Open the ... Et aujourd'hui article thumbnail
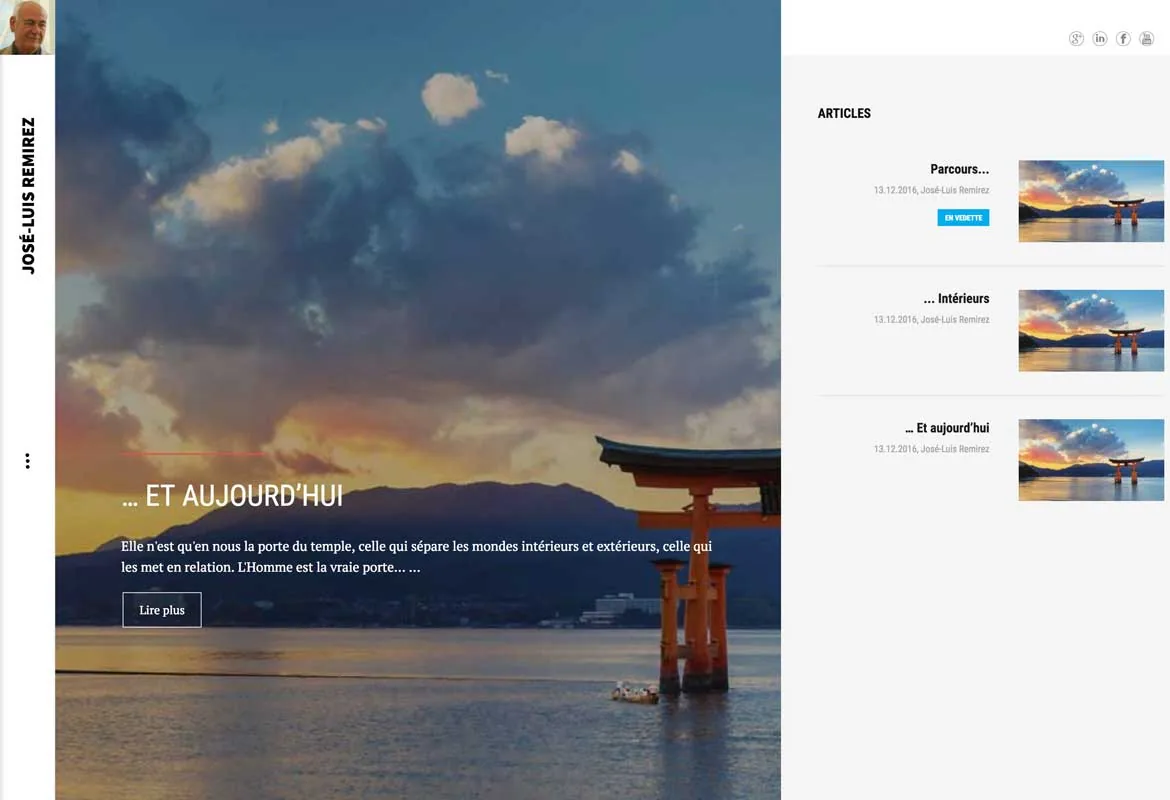The image size is (1170, 800). click(x=1091, y=460)
